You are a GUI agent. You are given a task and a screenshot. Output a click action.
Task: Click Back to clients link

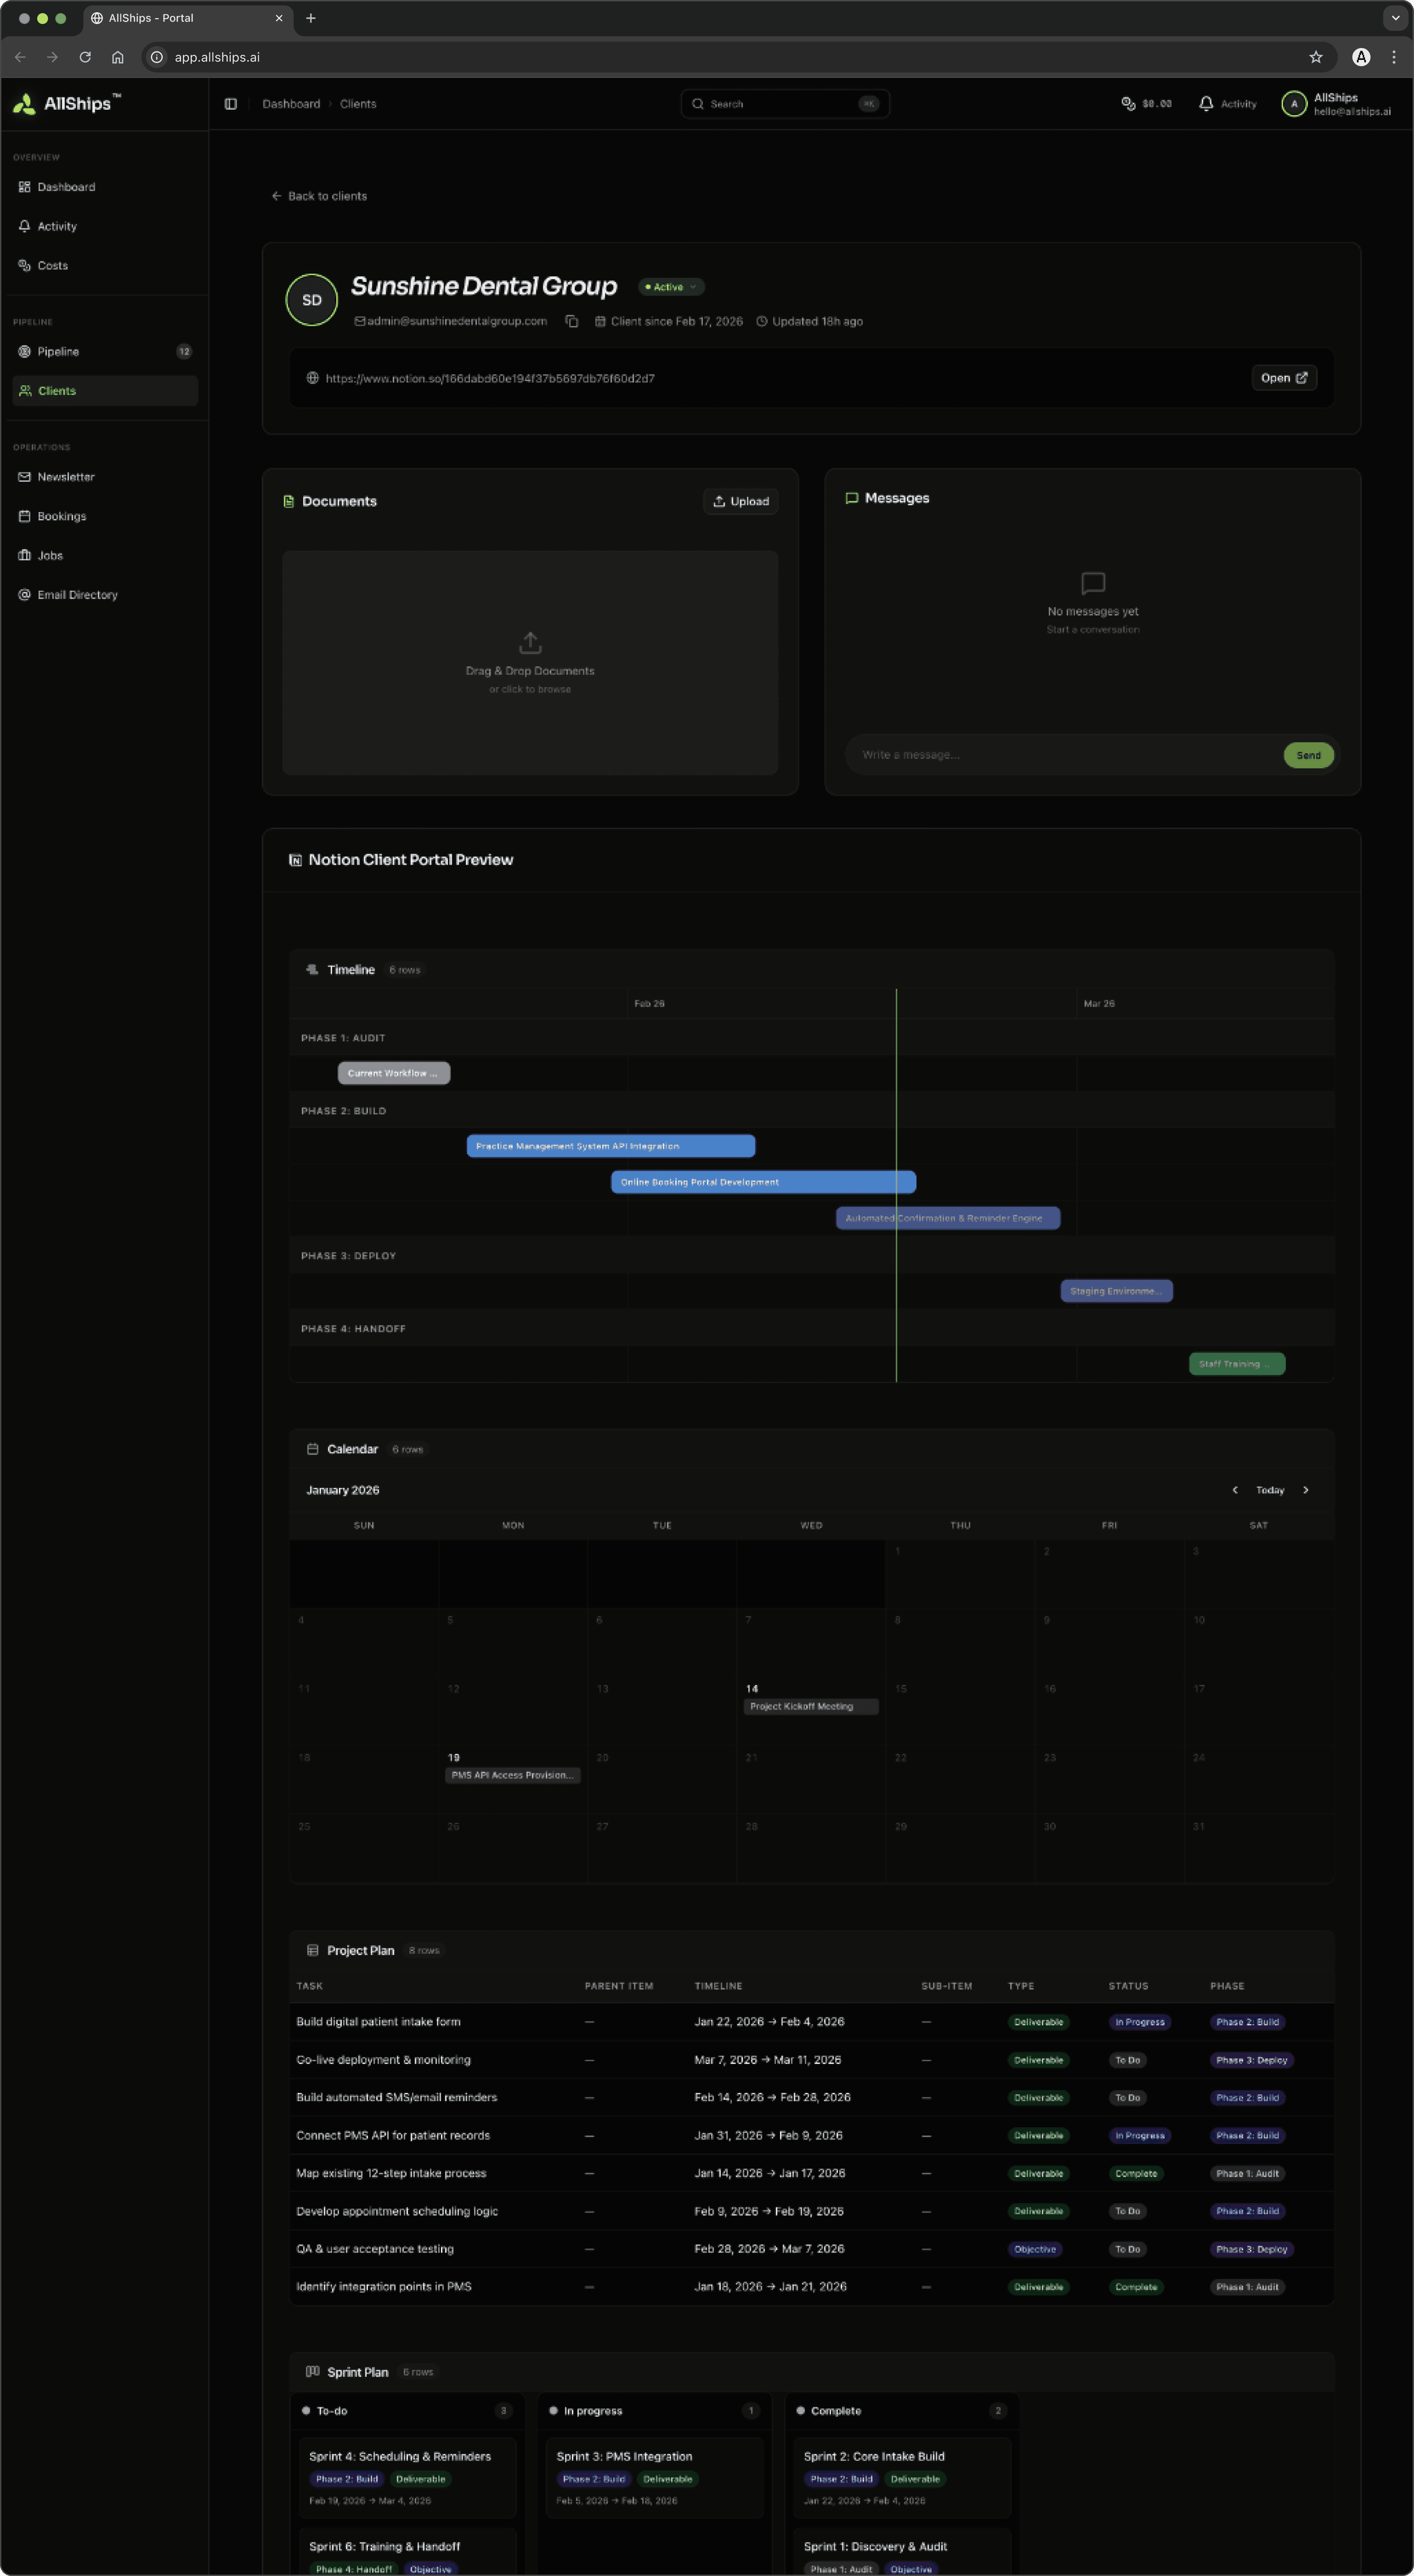(x=319, y=196)
